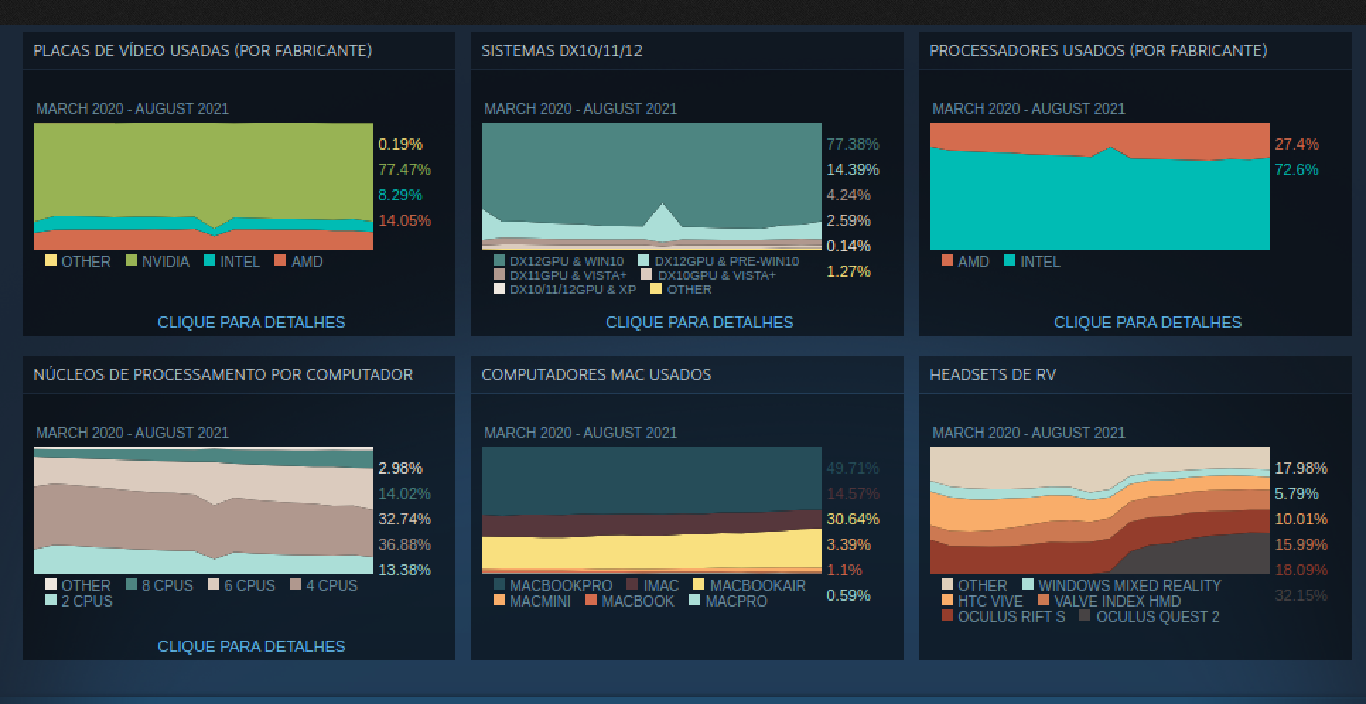1366x704 pixels.
Task: Click the IMAC legend entry
Action: tap(653, 585)
